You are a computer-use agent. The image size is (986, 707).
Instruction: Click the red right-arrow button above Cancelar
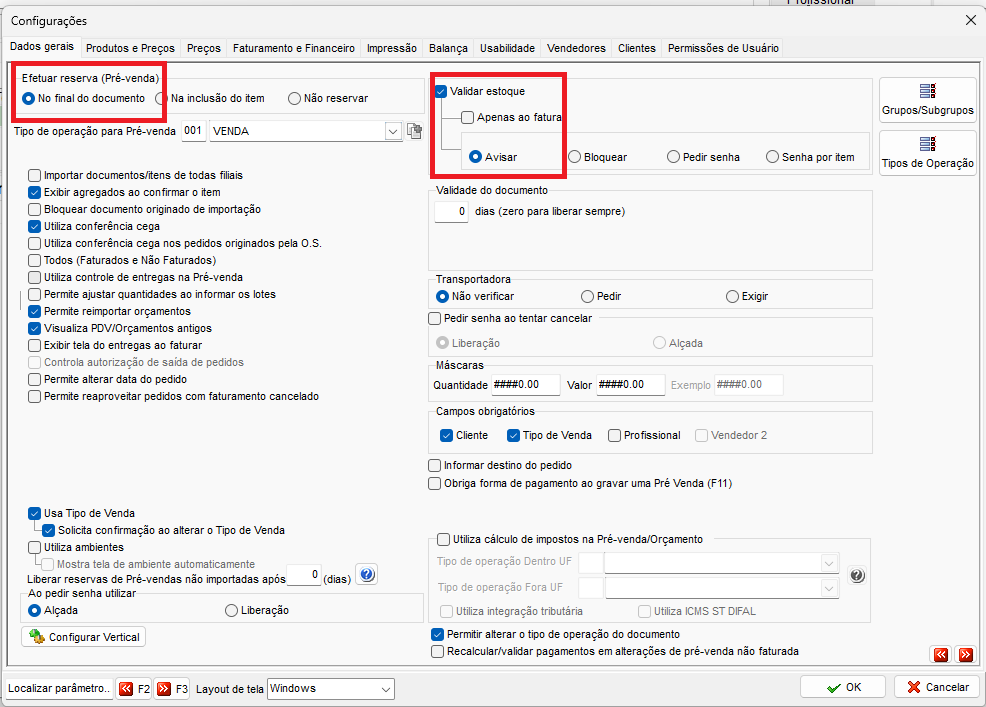coord(965,655)
